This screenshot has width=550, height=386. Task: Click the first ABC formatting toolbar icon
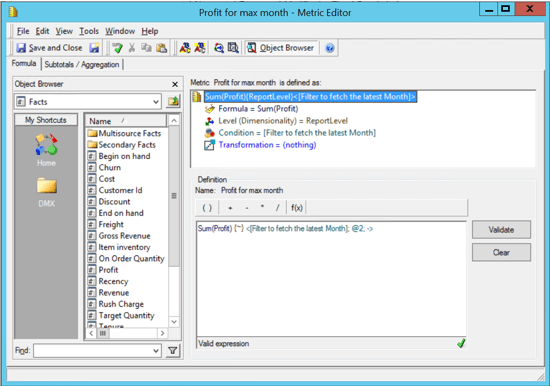coord(185,48)
